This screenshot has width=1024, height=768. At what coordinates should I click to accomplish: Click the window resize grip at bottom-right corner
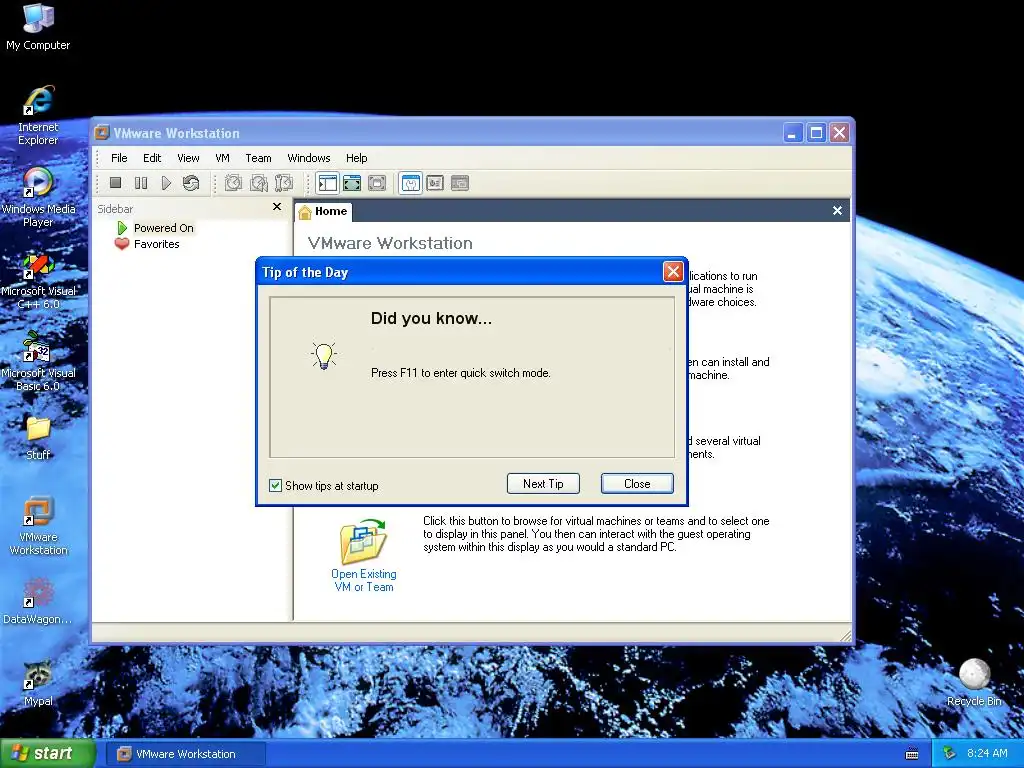tap(845, 635)
